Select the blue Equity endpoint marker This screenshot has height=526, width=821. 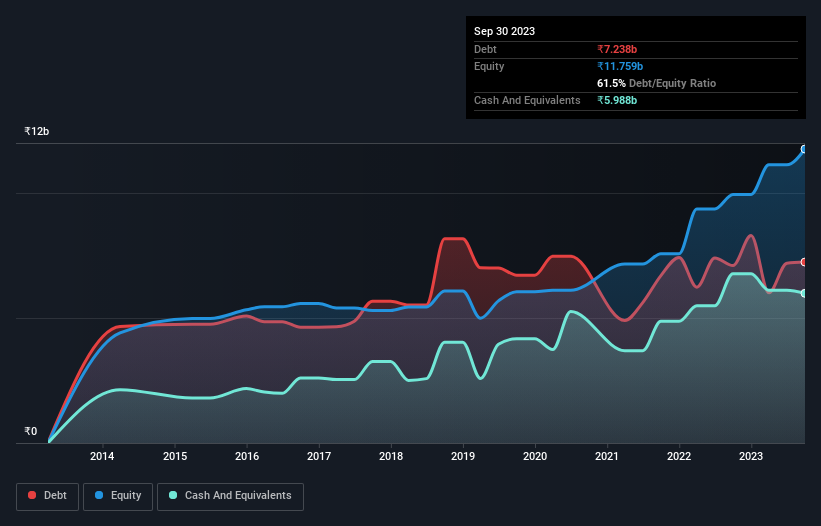(804, 149)
